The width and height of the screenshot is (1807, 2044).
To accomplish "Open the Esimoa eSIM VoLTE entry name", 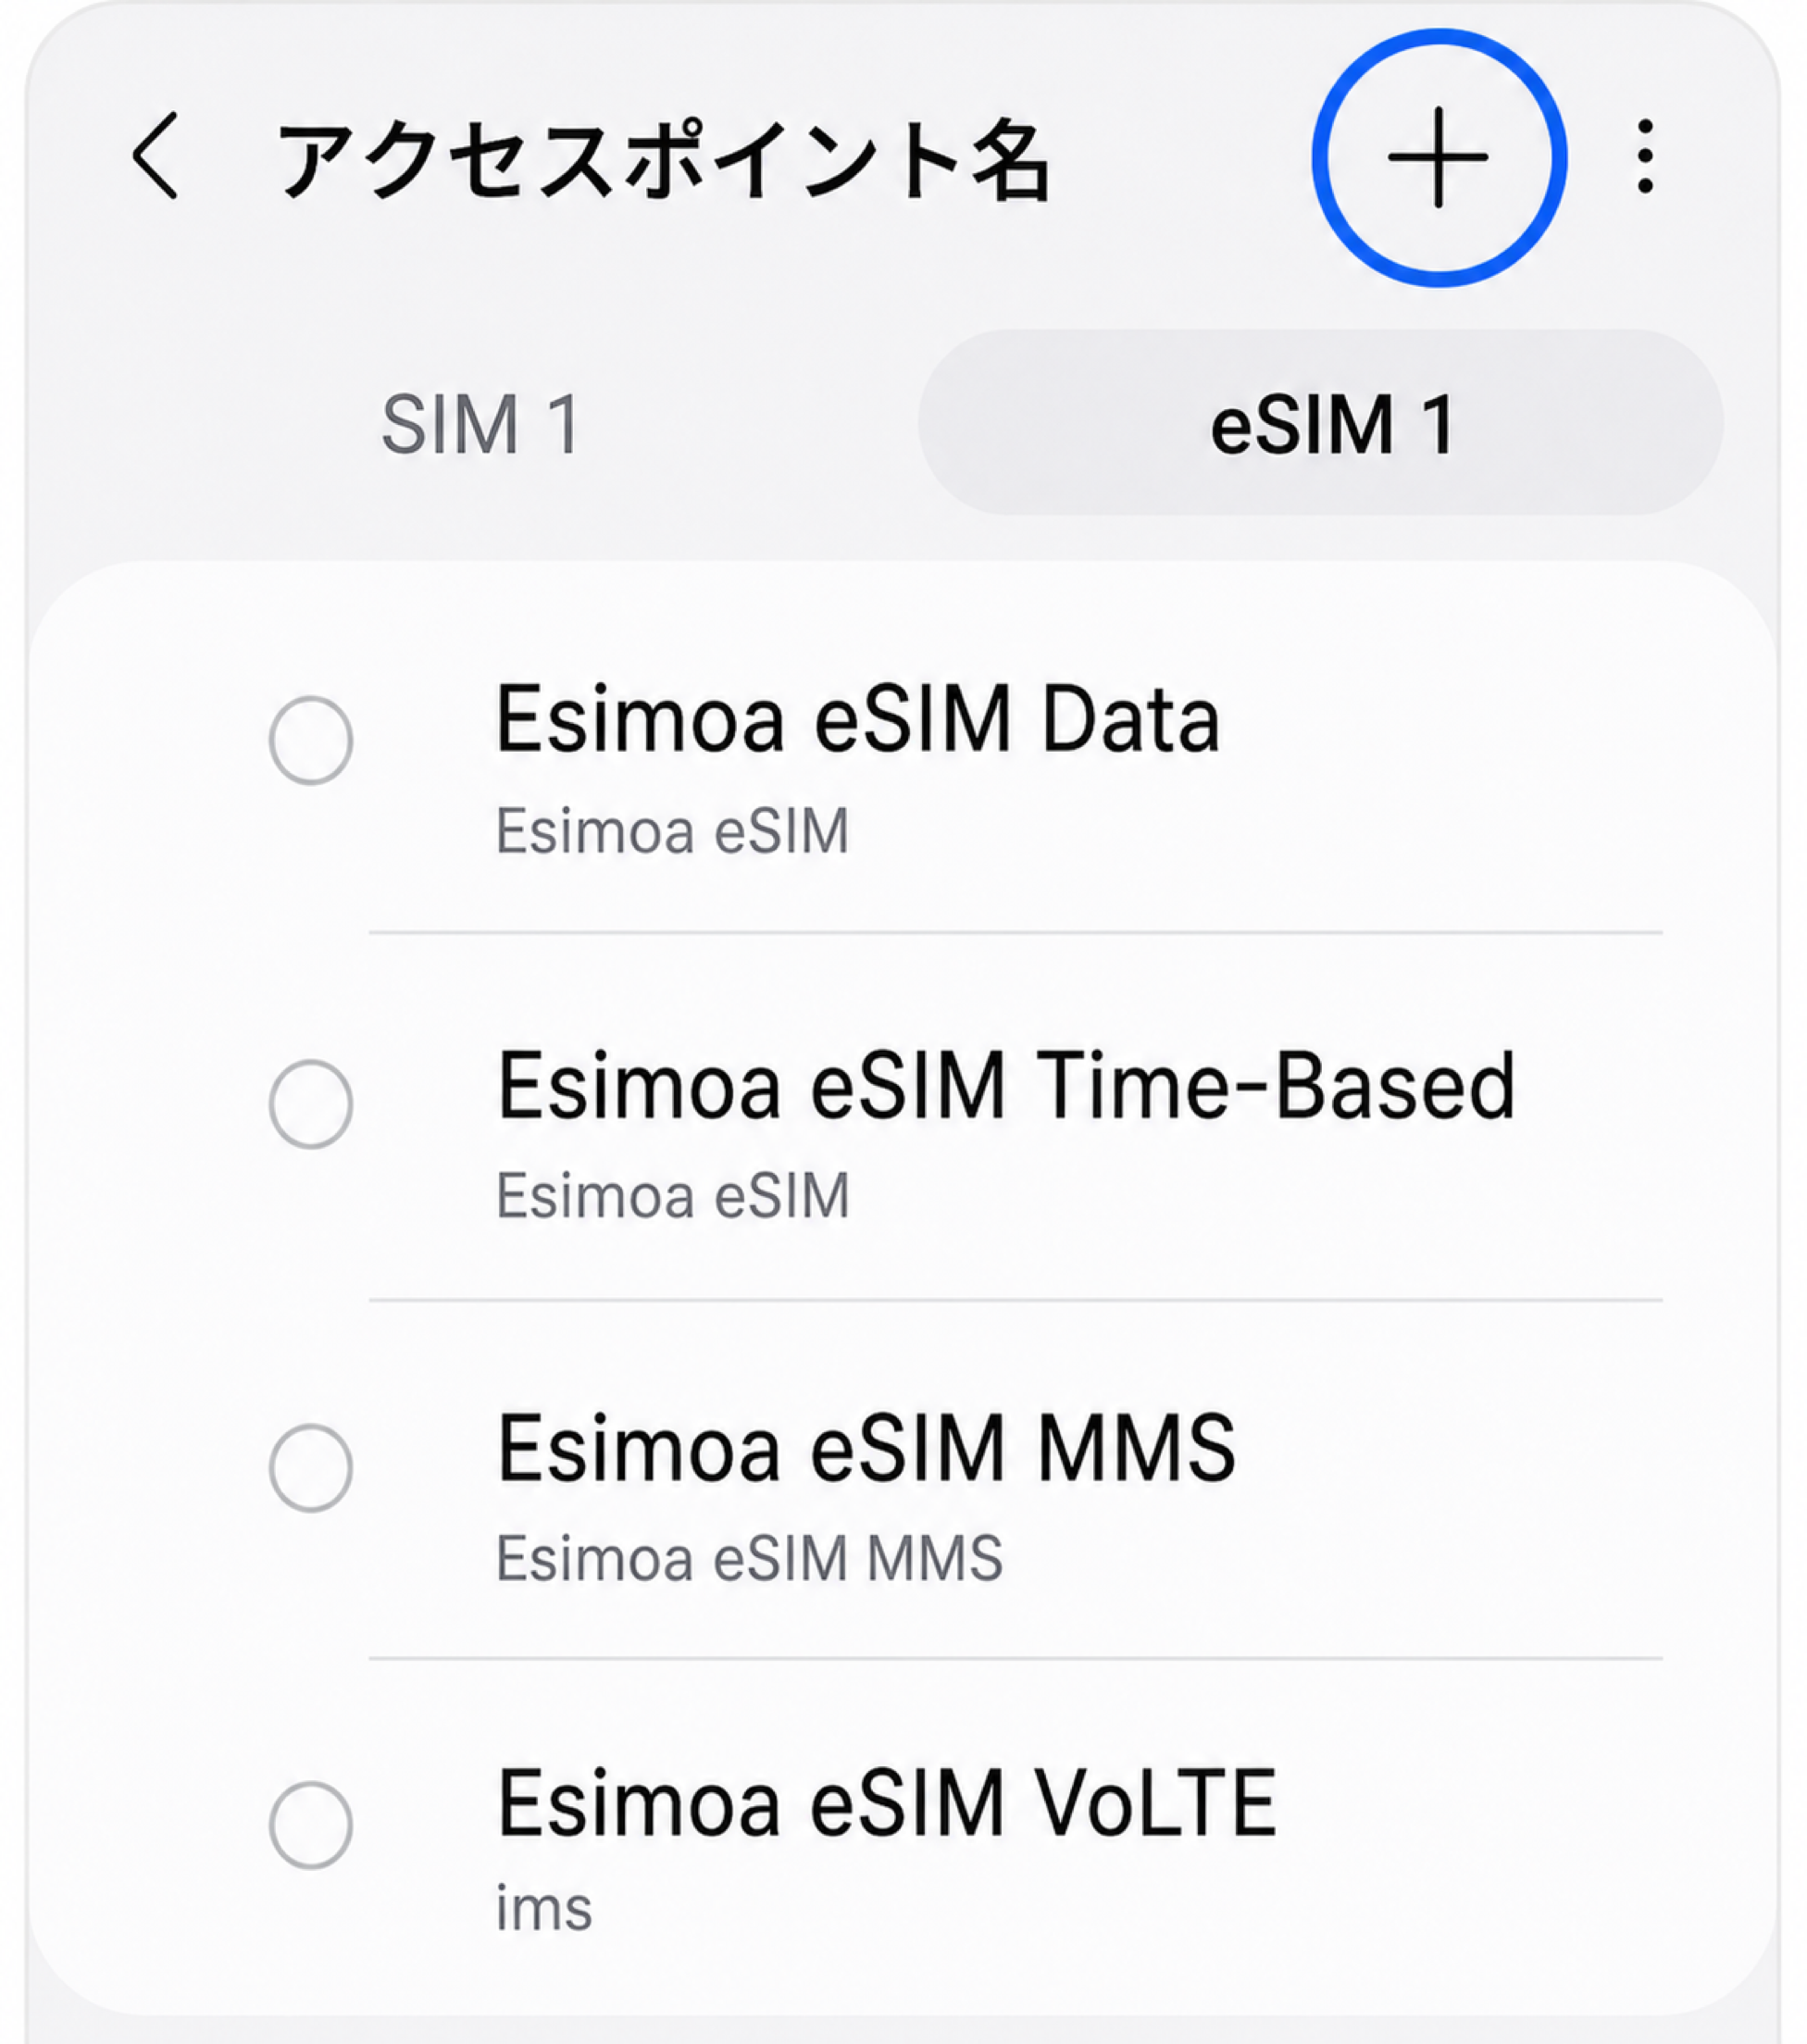I will point(887,1803).
